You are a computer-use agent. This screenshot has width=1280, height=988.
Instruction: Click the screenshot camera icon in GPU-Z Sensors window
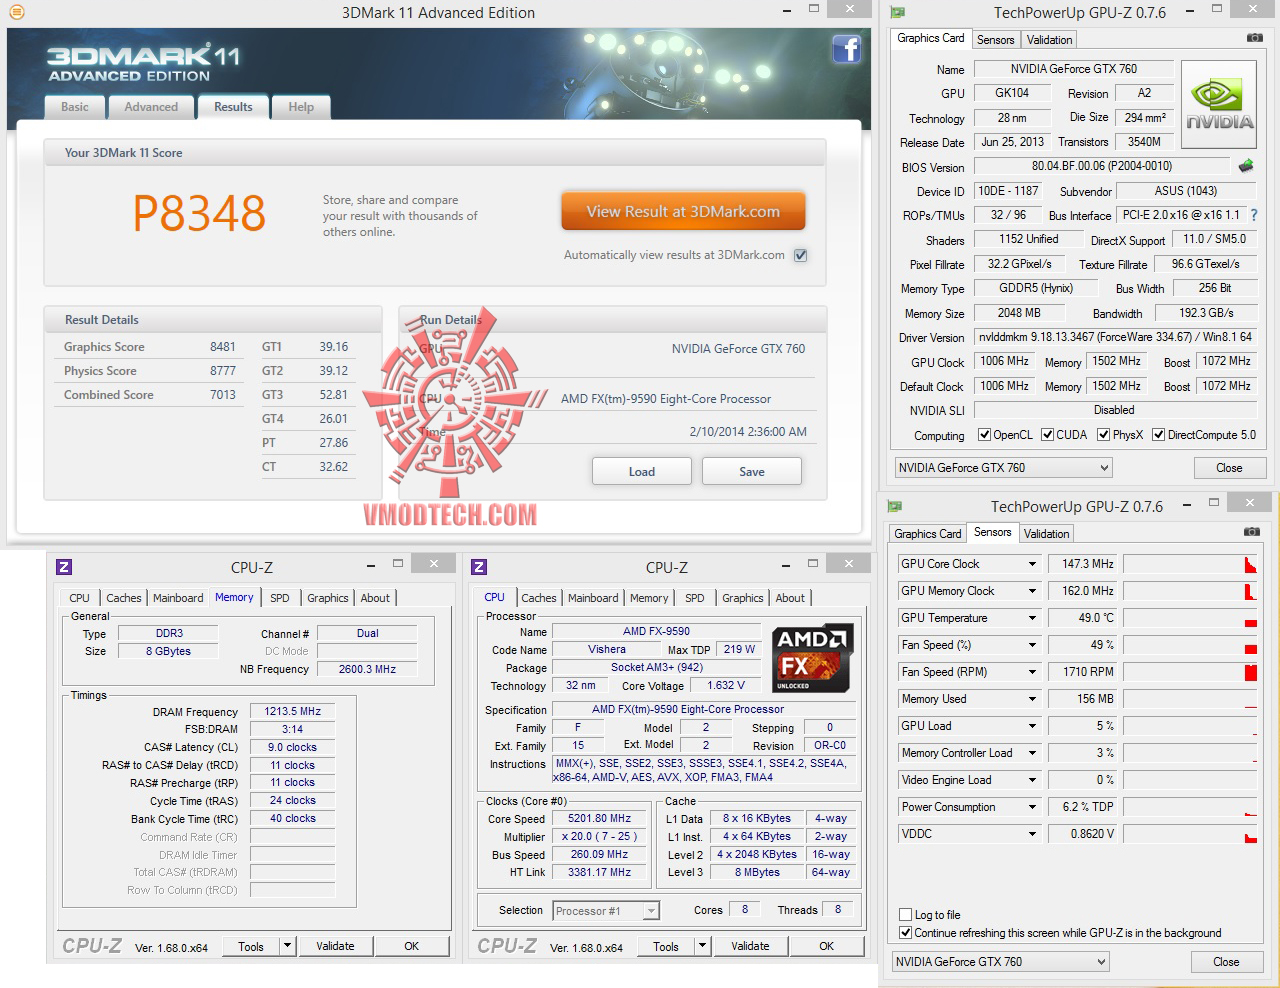point(1251,532)
